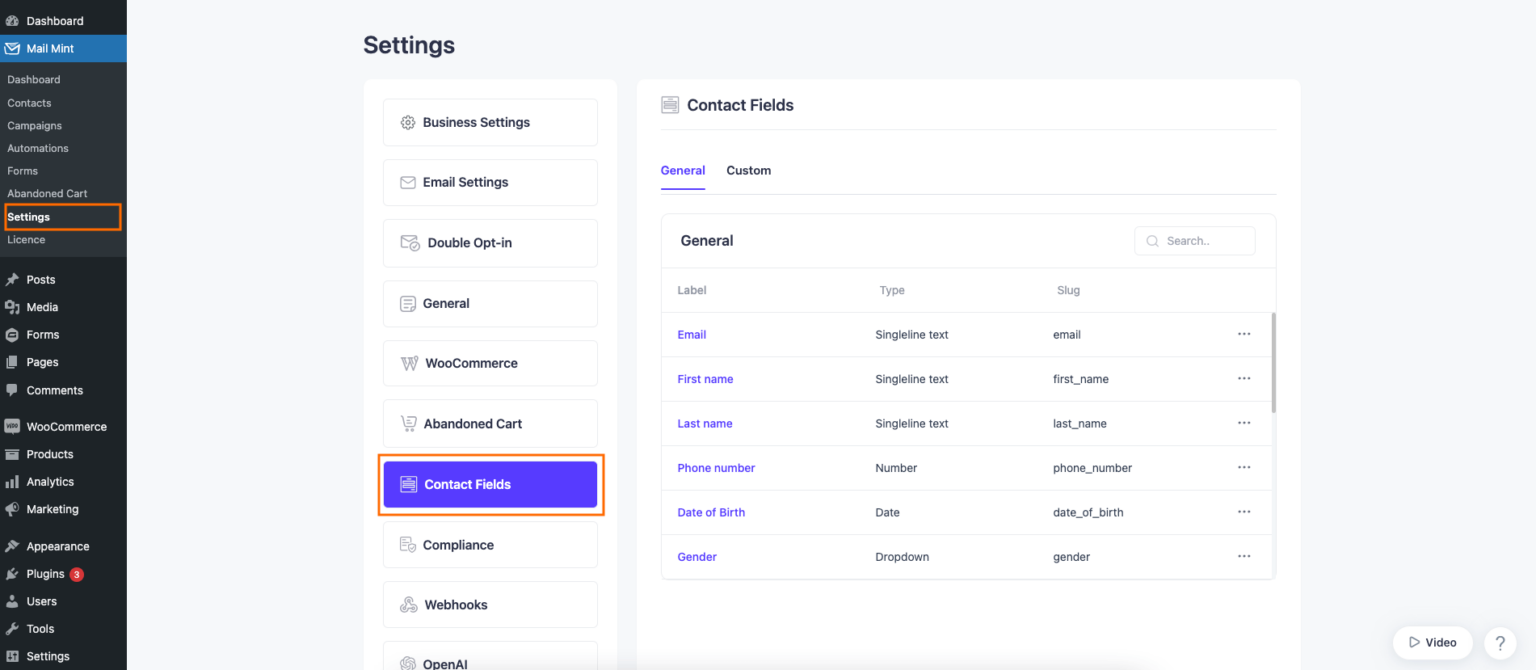Open the actions menu for the Email field
The image size is (1536, 670).
tap(1244, 334)
